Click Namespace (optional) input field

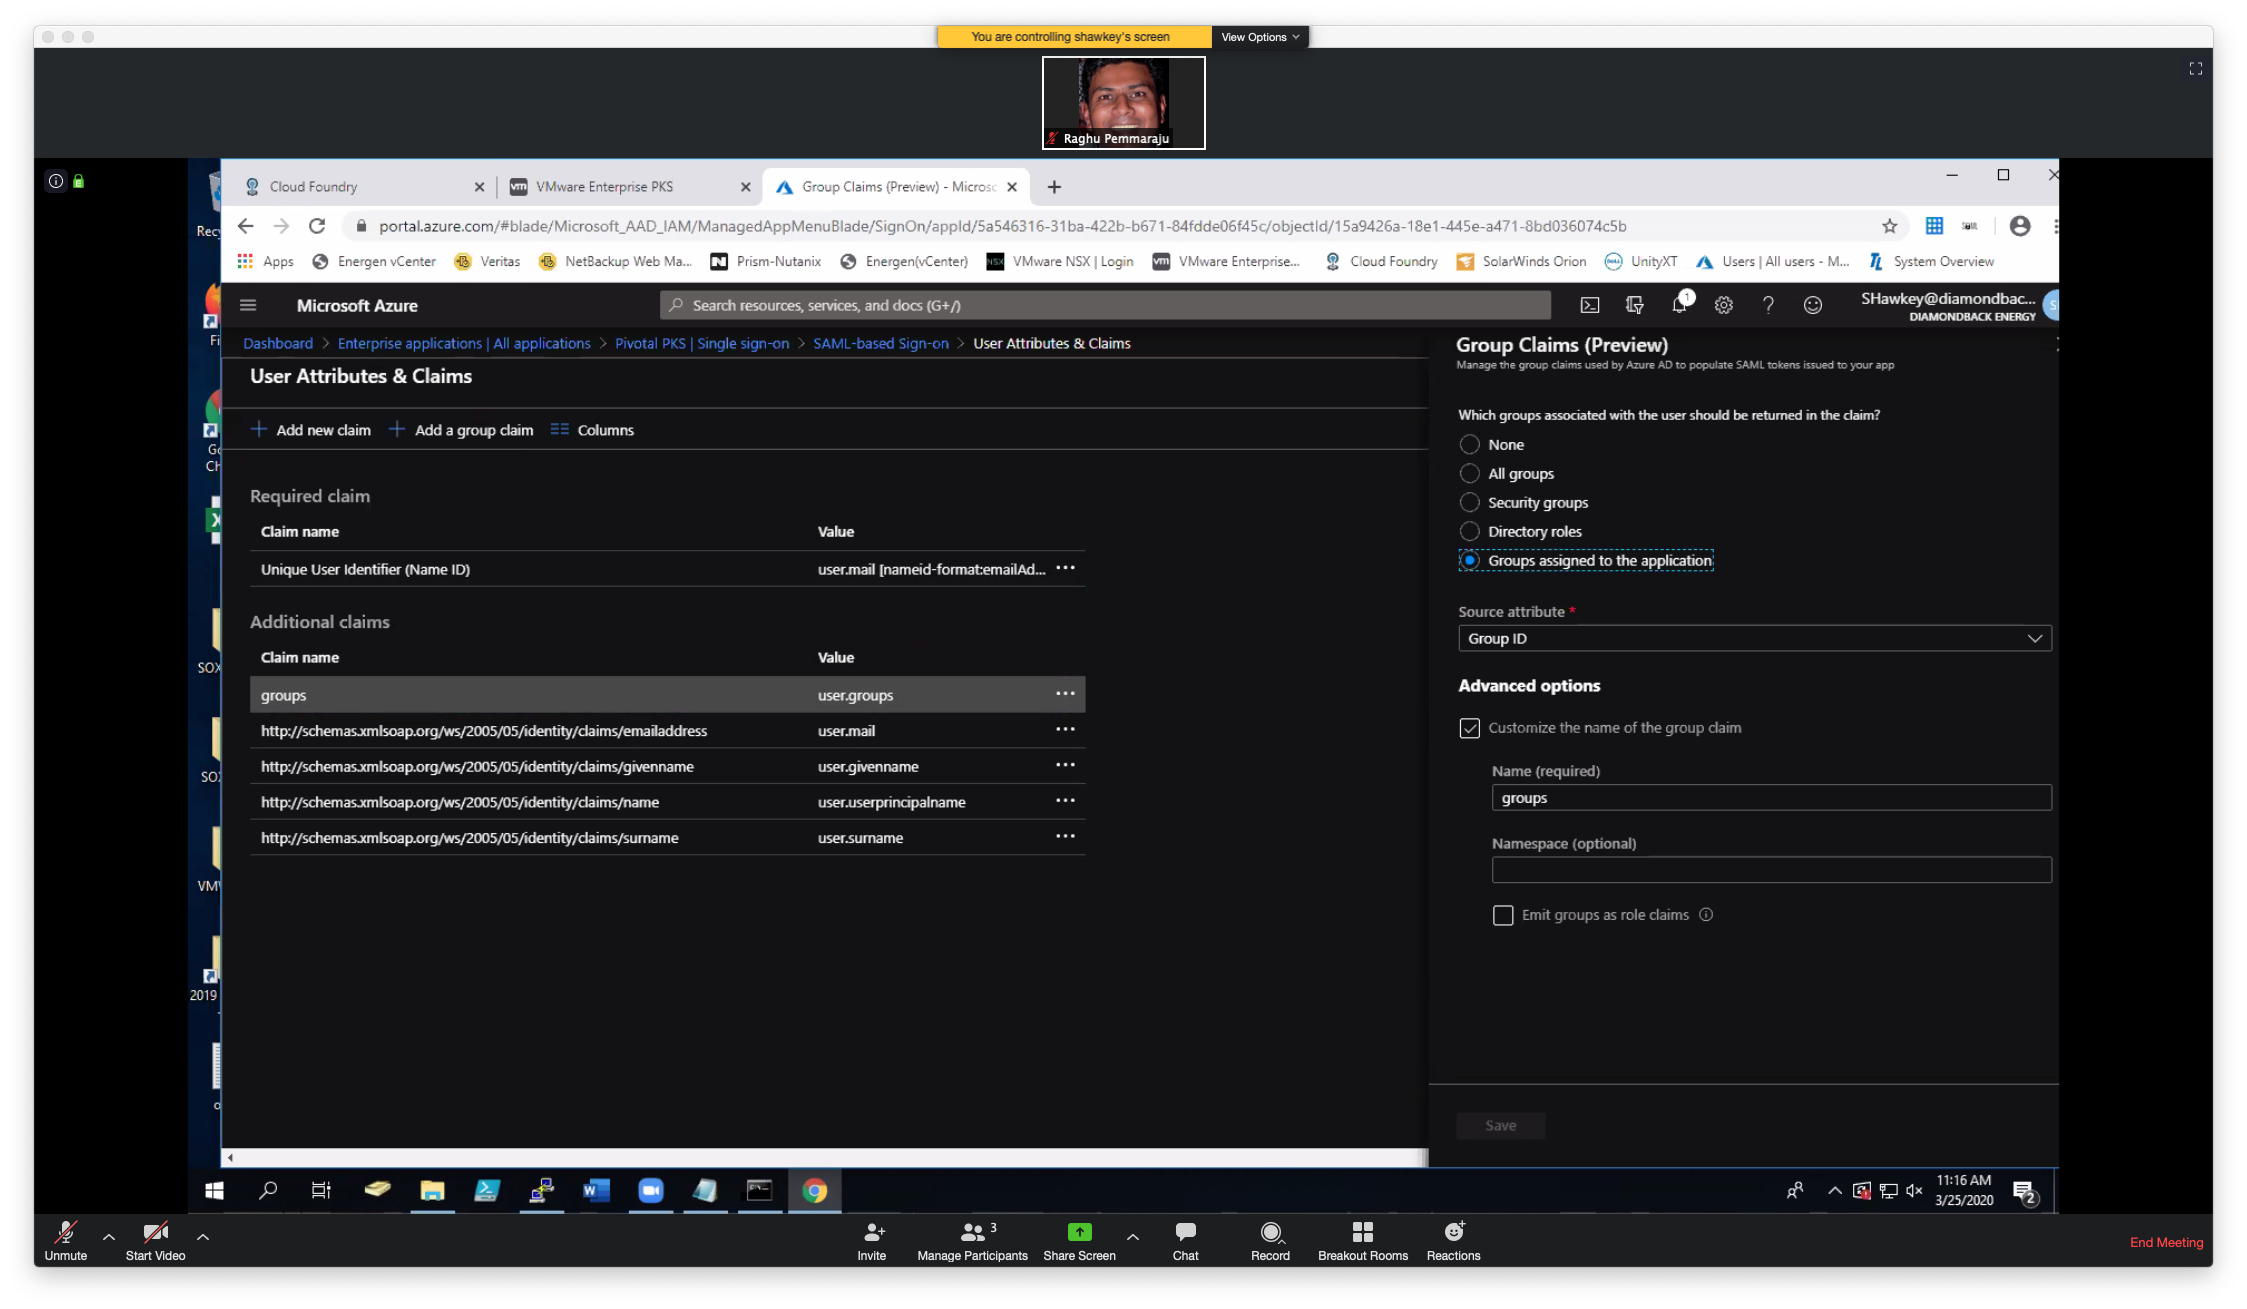tap(1771, 870)
